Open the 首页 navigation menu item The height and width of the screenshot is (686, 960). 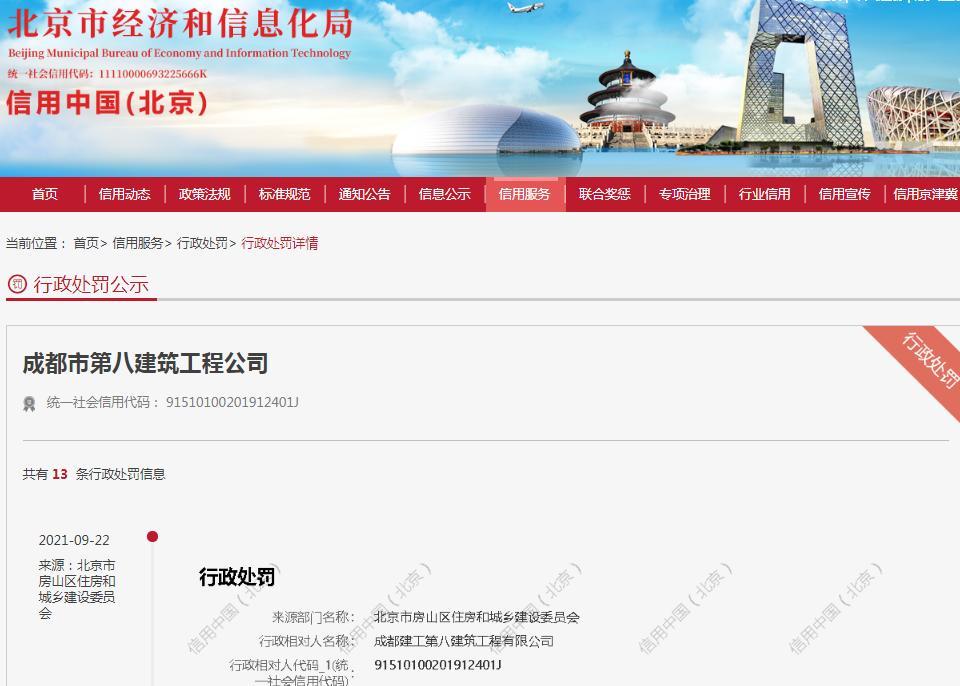coord(45,194)
